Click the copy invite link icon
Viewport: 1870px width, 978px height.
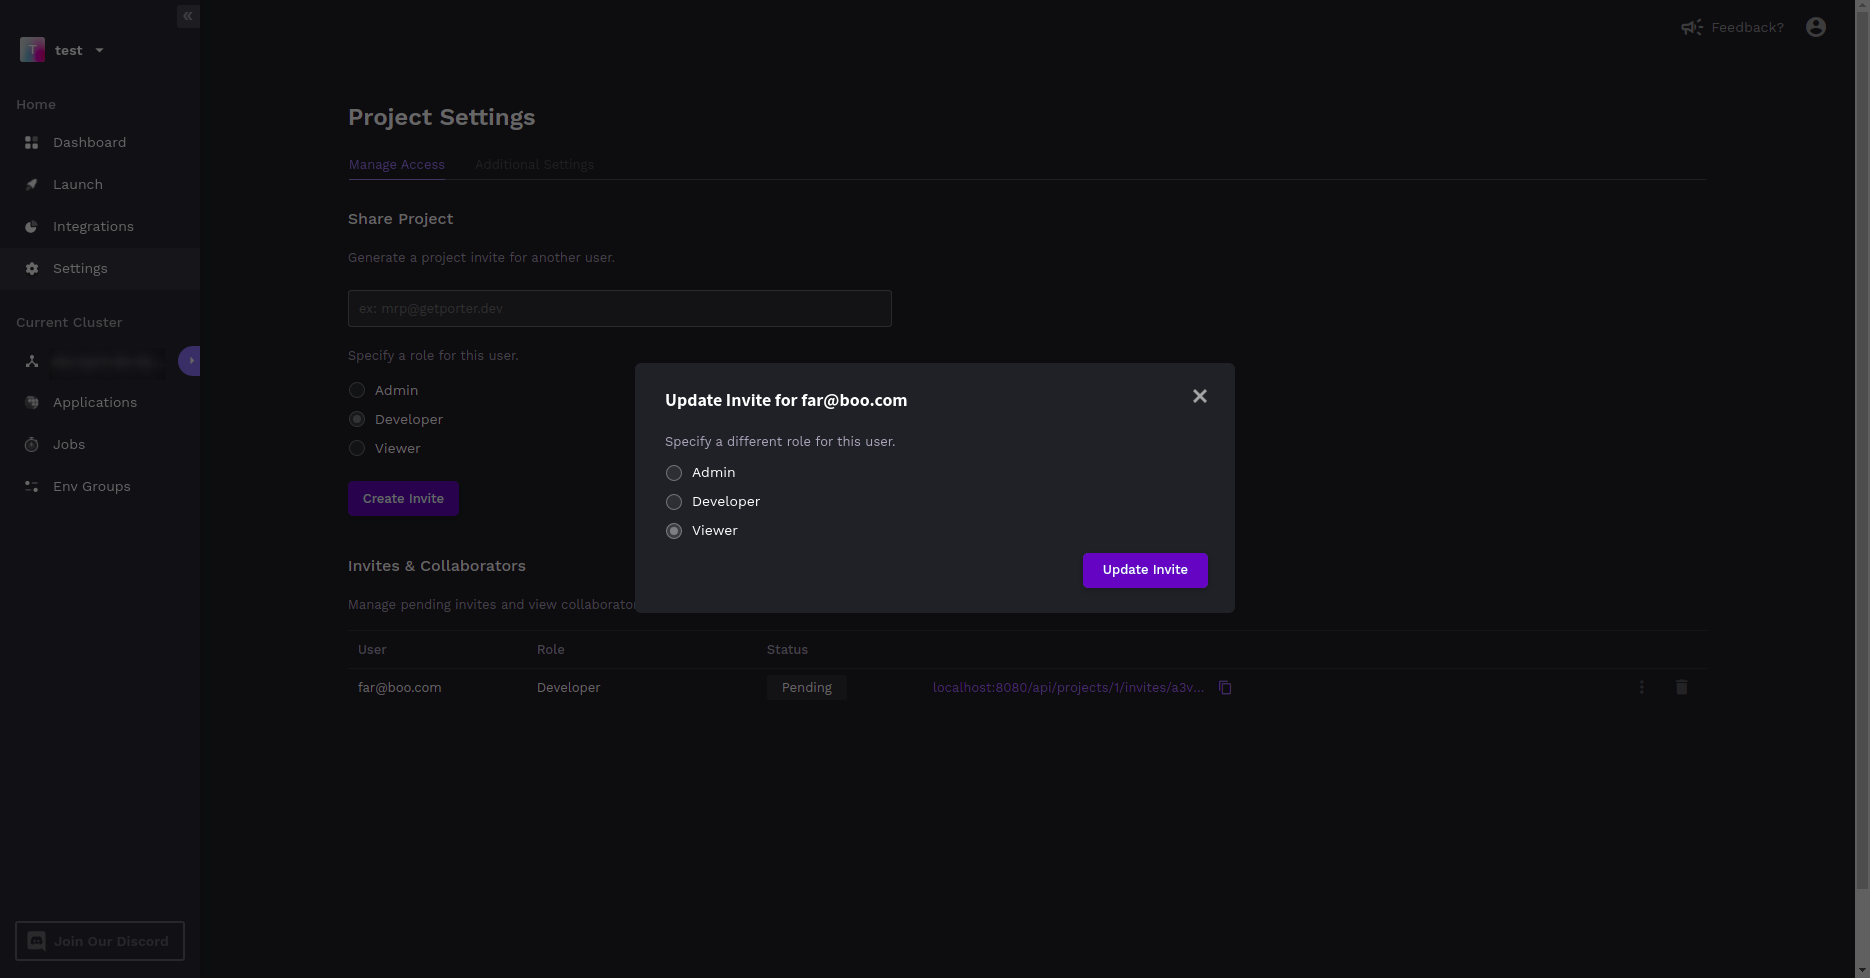coord(1225,688)
